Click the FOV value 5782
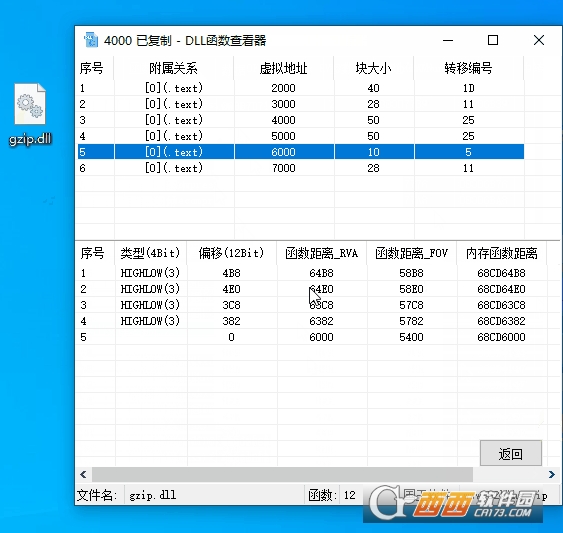563x533 pixels. pos(411,321)
